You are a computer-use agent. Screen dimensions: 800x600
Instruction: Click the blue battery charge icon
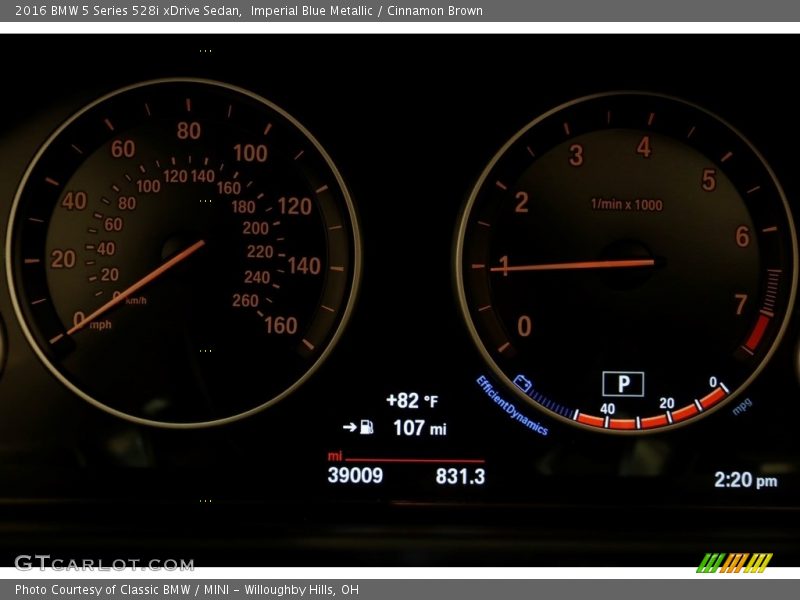(x=522, y=382)
